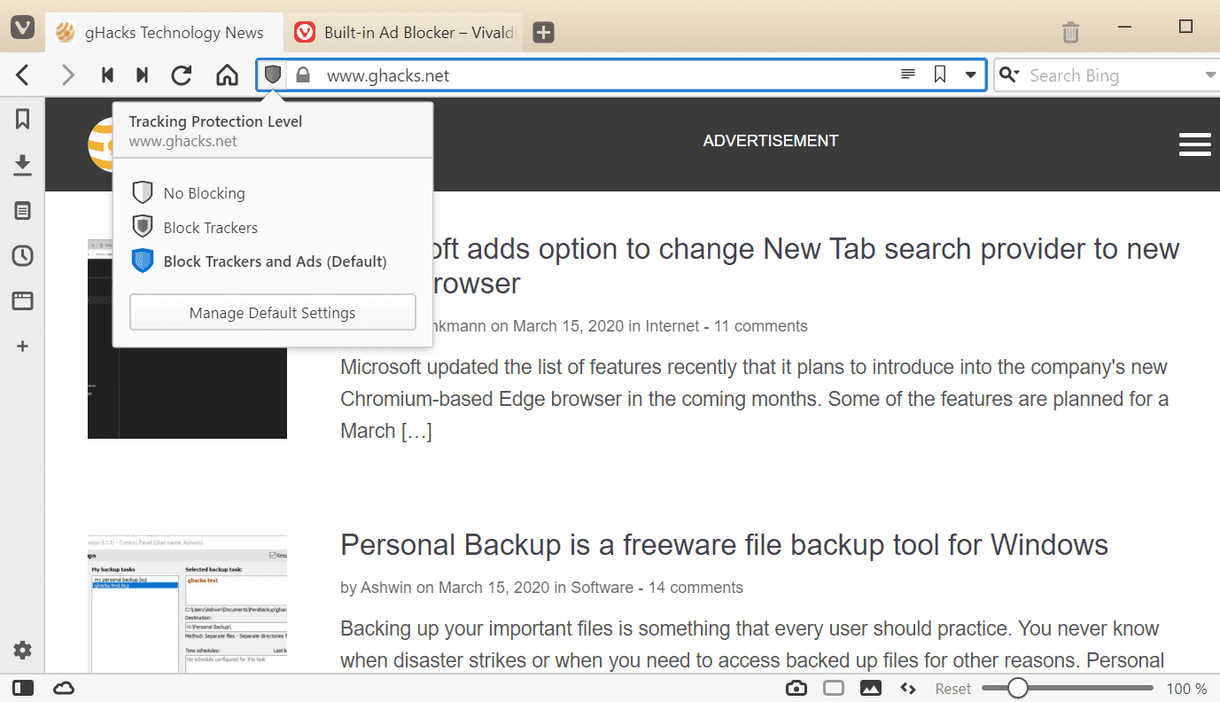Bookmark this page from address bar

[x=940, y=75]
